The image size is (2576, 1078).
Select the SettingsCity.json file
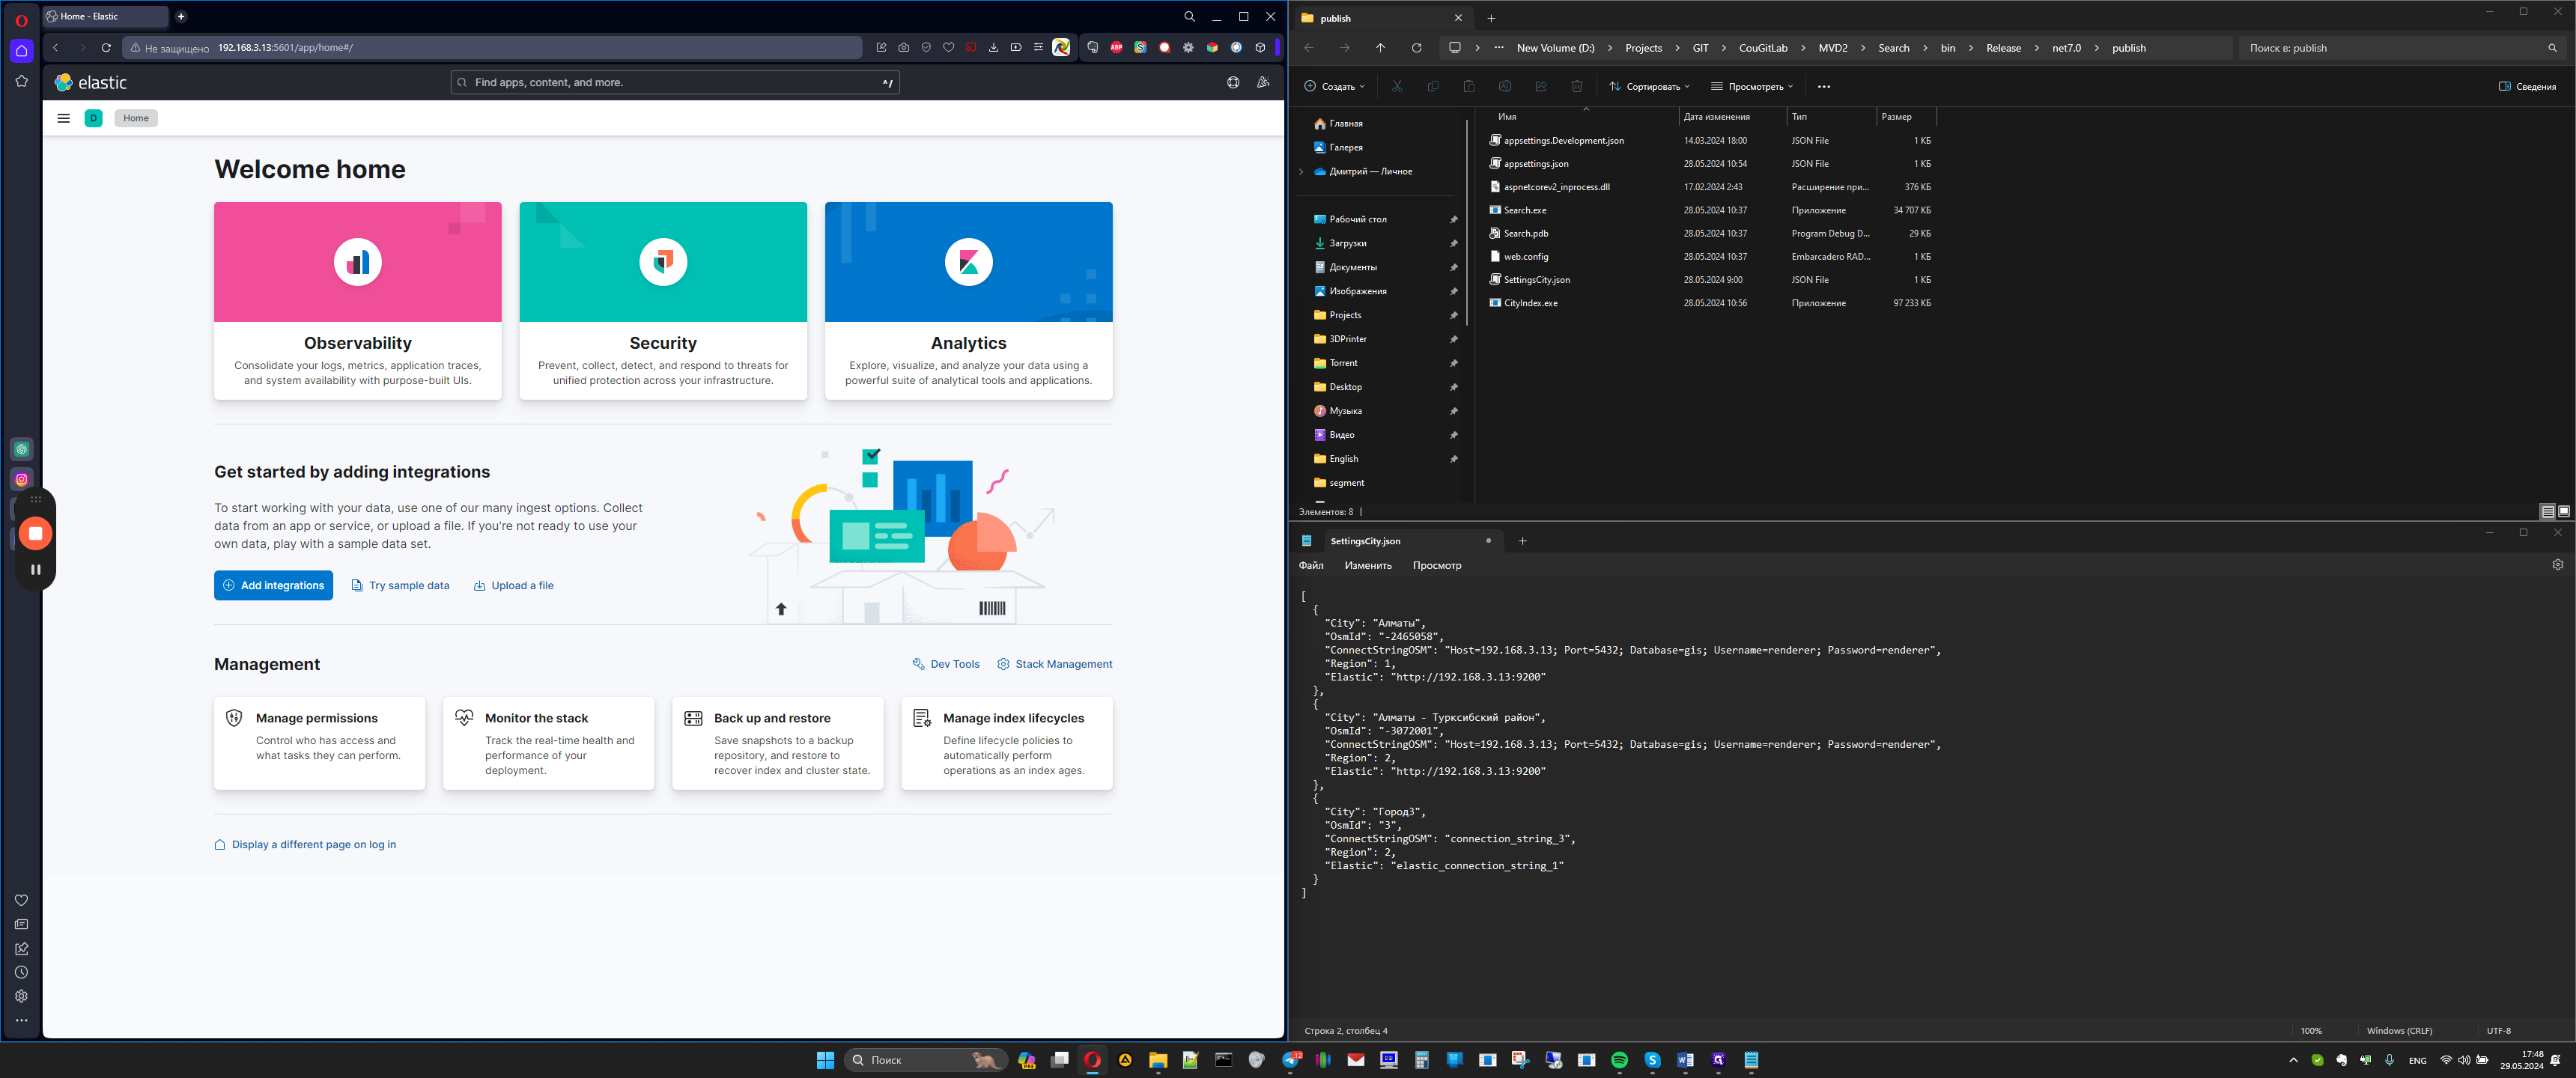pyautogui.click(x=1536, y=280)
